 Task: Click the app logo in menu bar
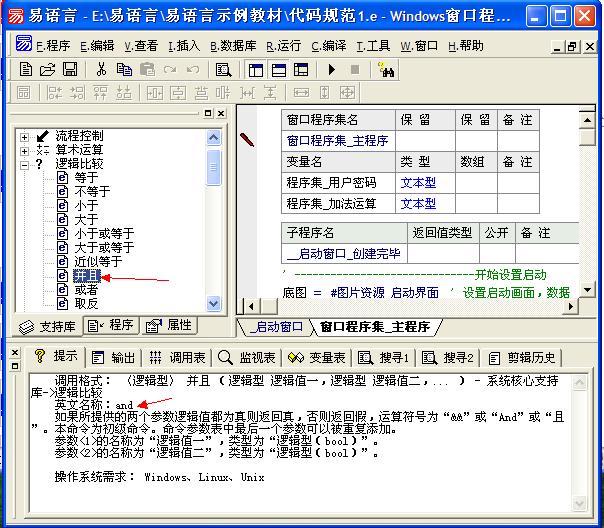(x=23, y=43)
